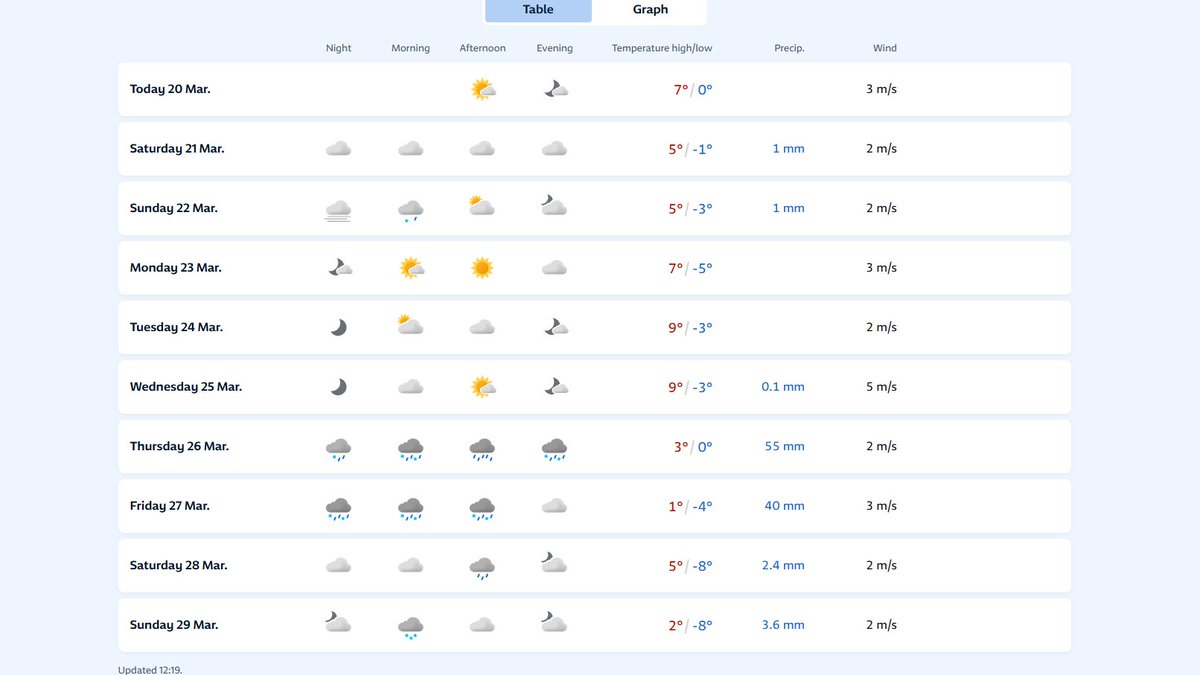This screenshot has width=1200, height=675.
Task: Click the 55 mm precipitation value
Action: coord(785,446)
